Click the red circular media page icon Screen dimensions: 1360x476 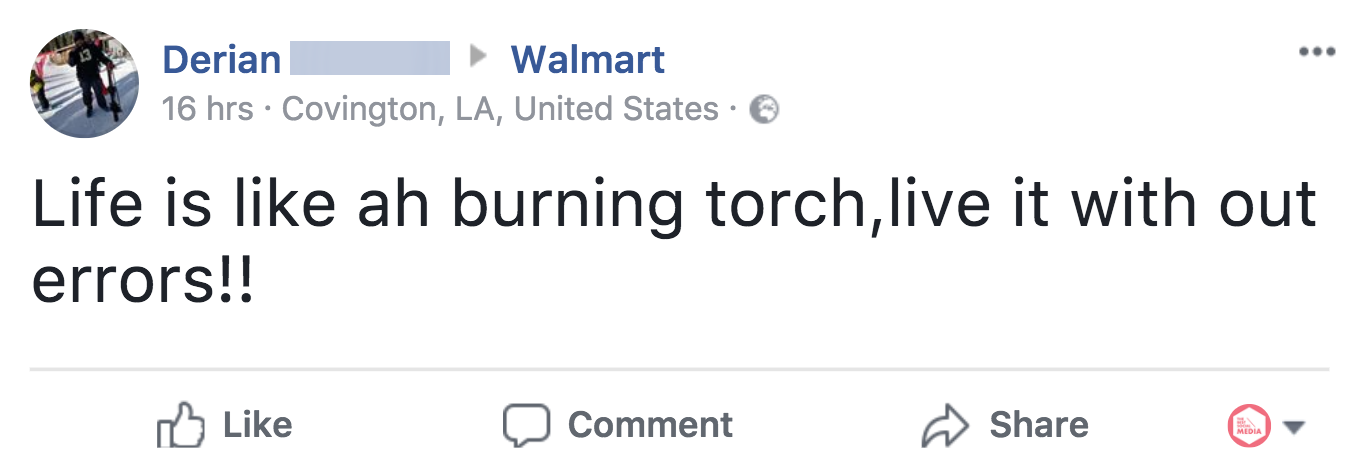tap(1248, 426)
